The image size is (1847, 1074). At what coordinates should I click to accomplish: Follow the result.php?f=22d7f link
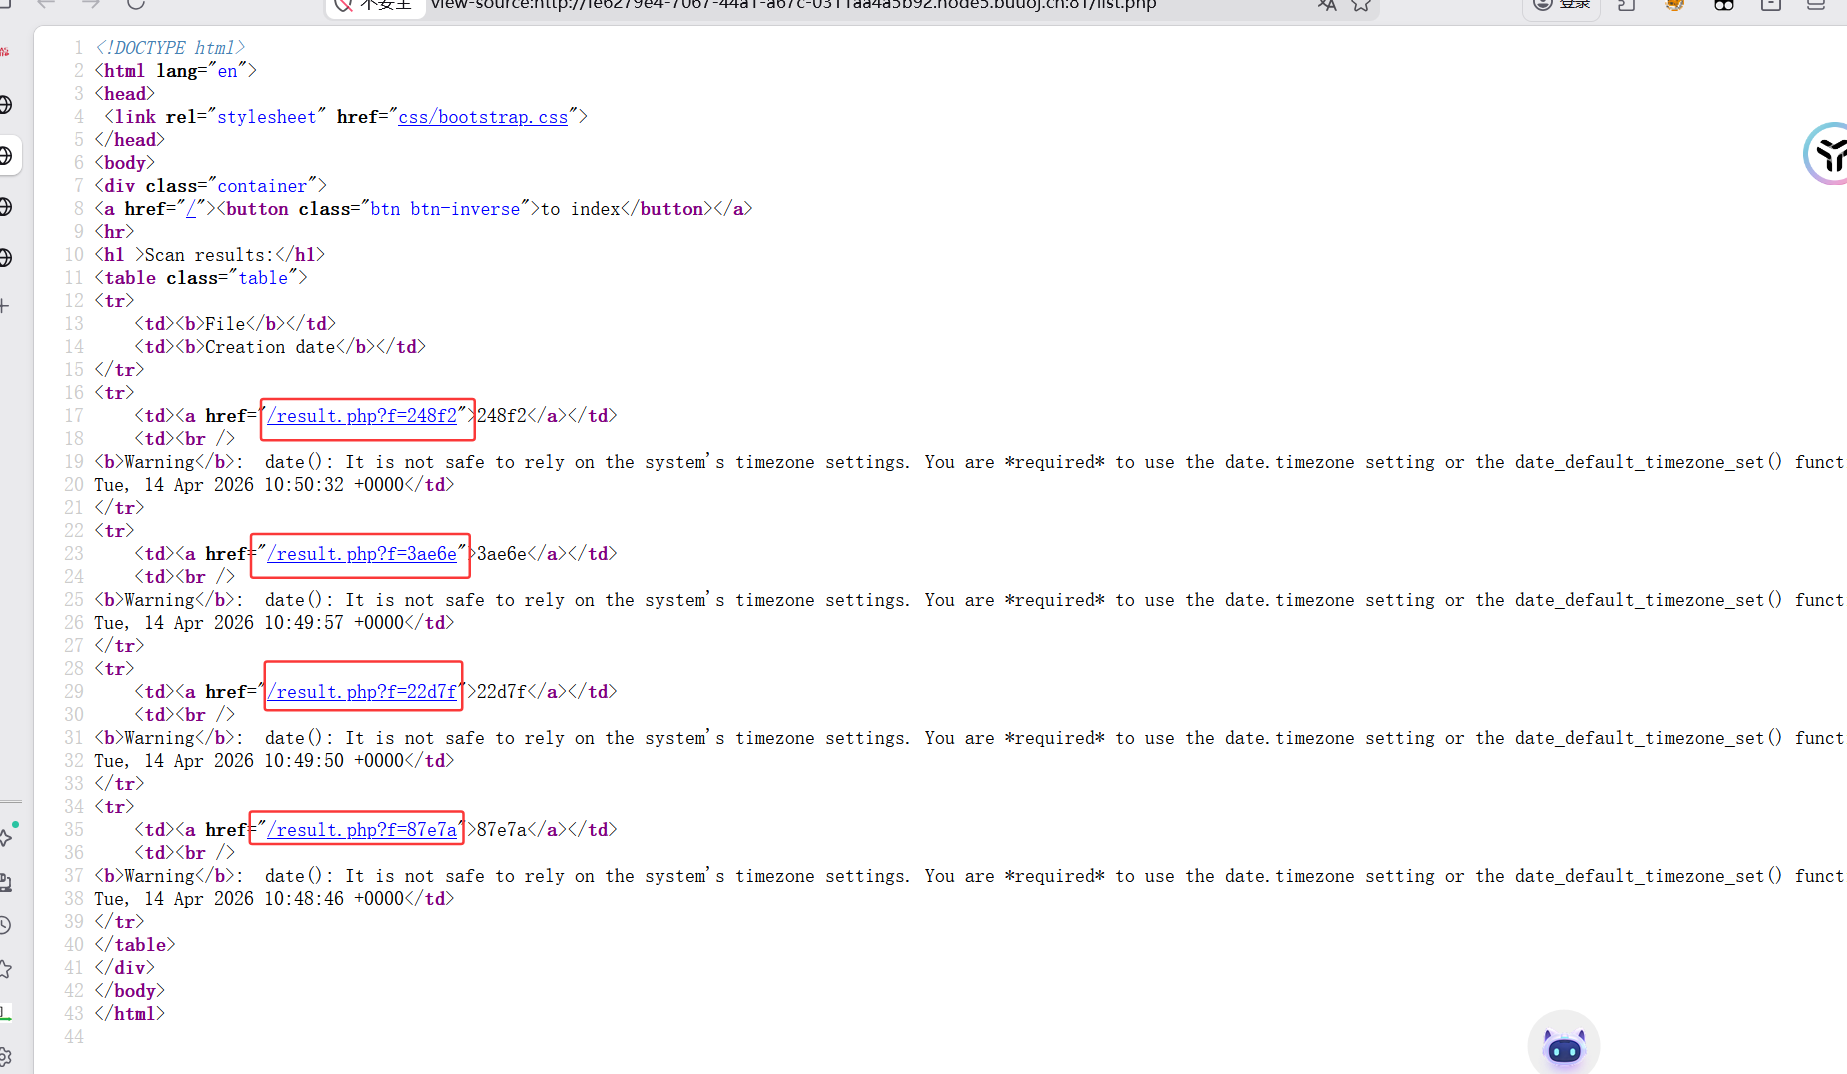coord(361,692)
